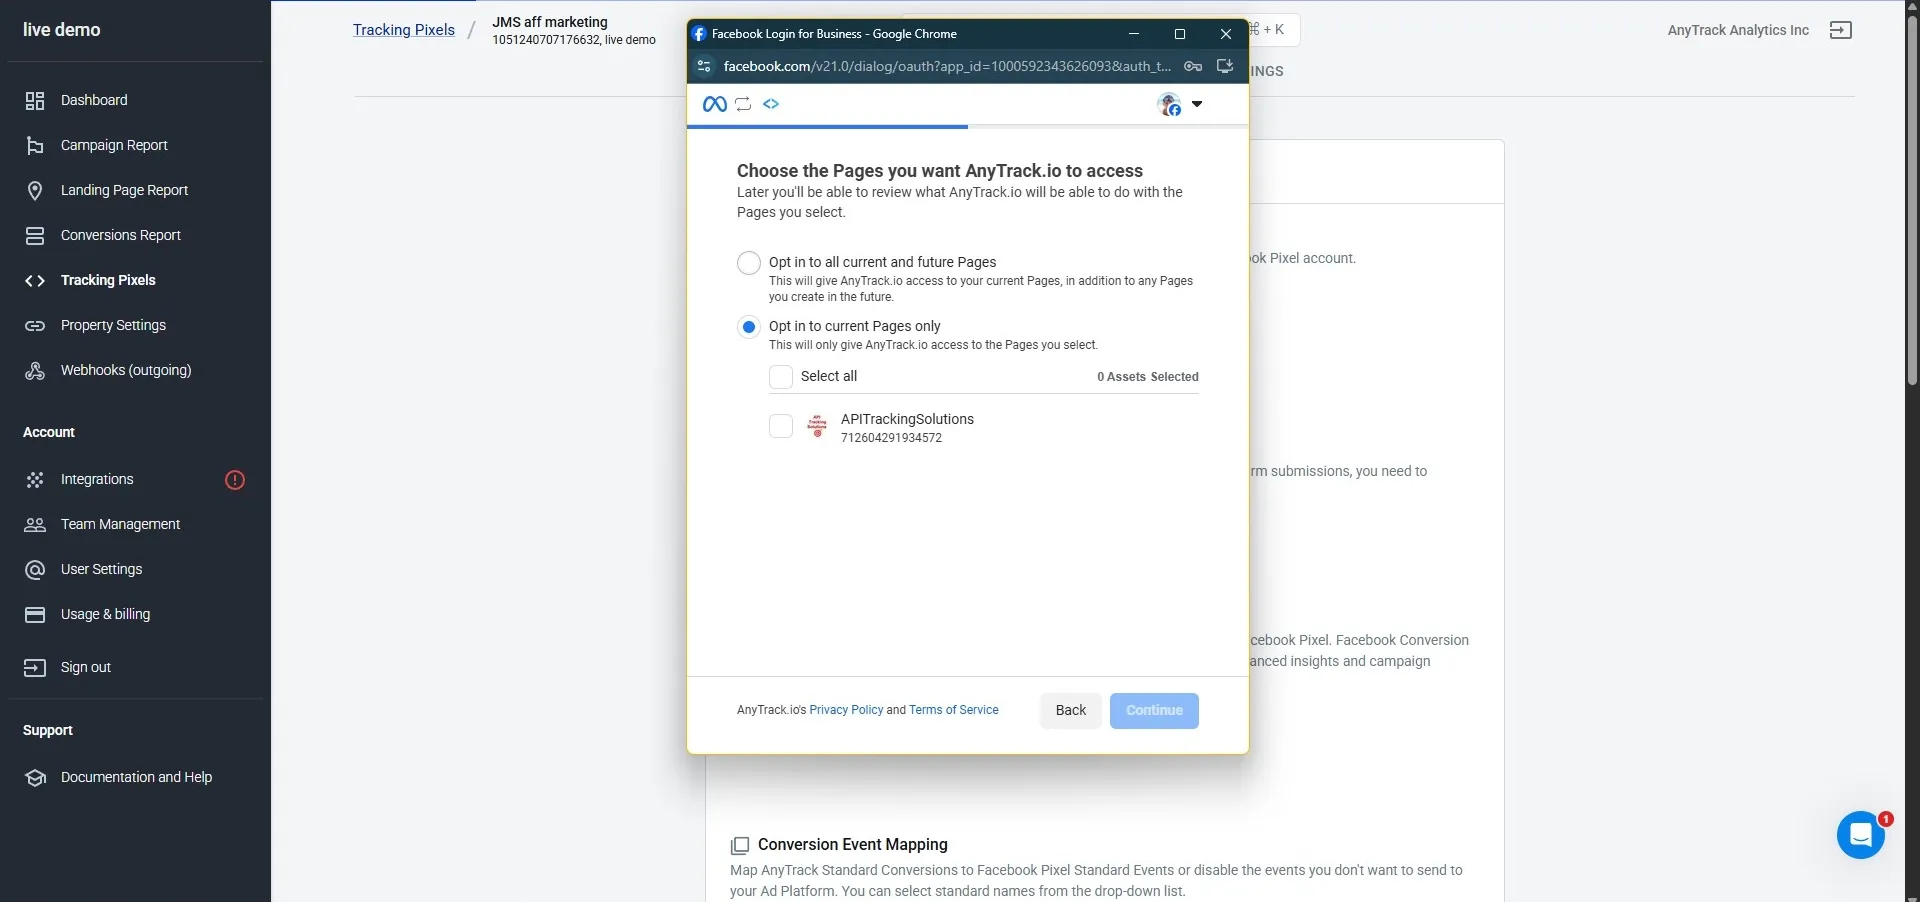Click the Property Settings link icon
This screenshot has width=1920, height=902.
tap(35, 326)
